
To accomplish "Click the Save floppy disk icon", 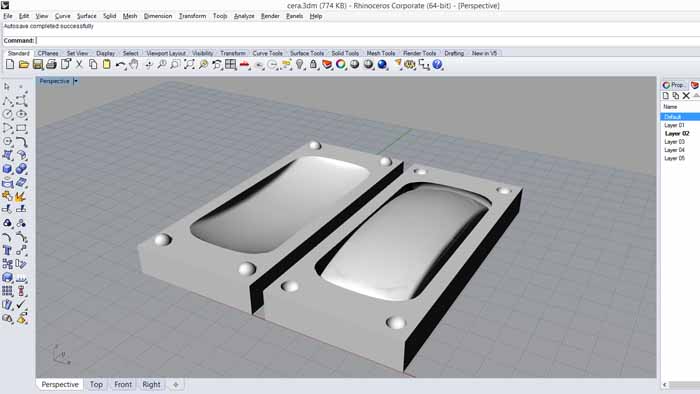I will [38, 65].
